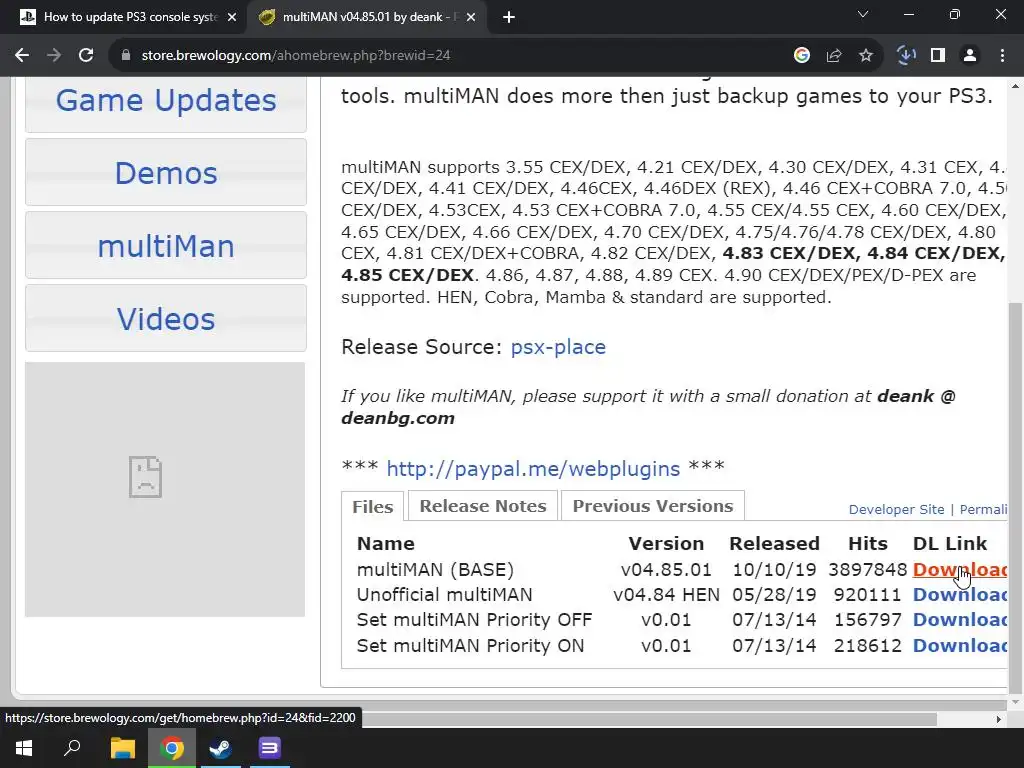Click the broken image placeholder

click(145, 477)
